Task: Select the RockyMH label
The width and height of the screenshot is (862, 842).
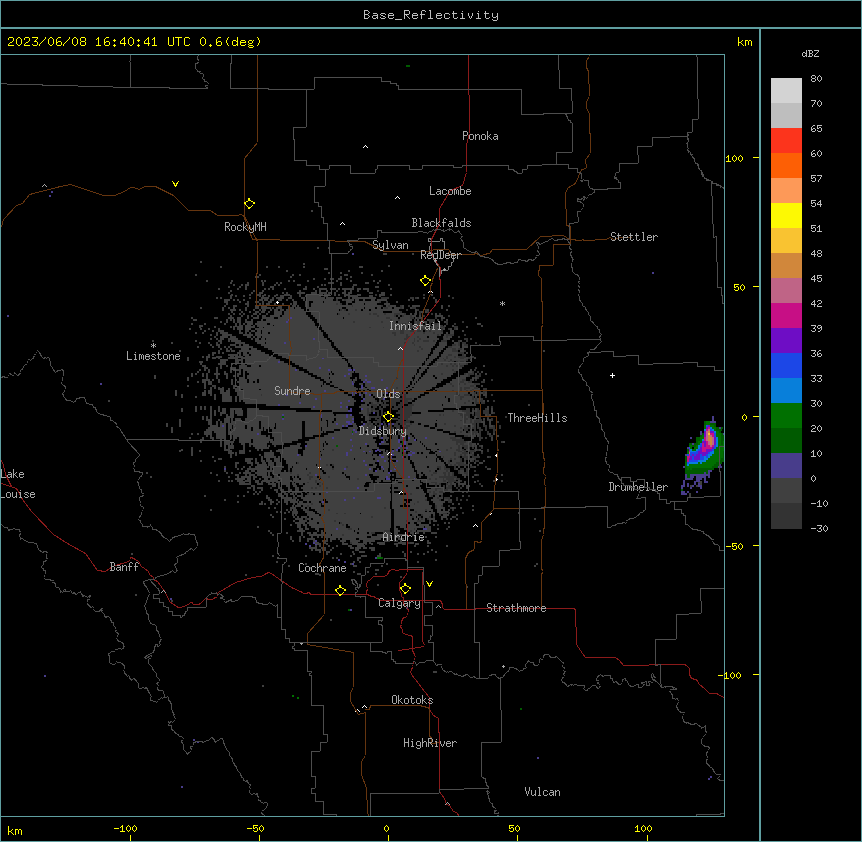Action: click(x=245, y=227)
